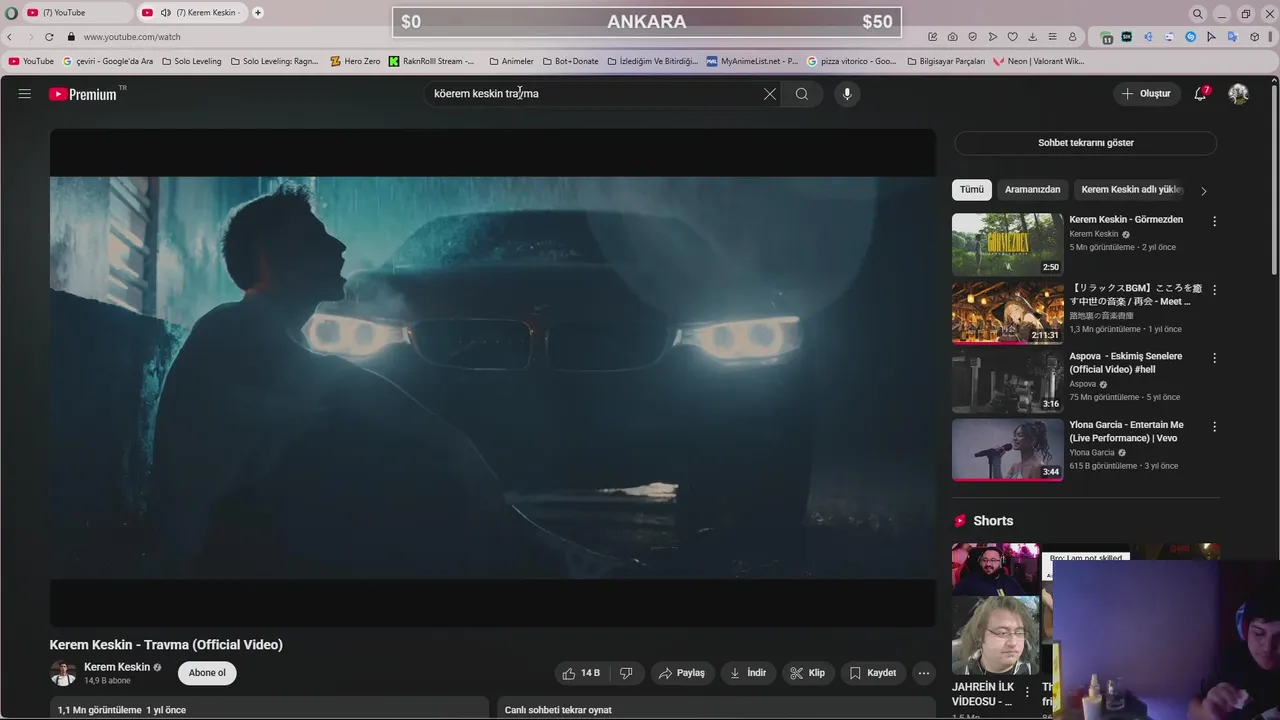This screenshot has height=720, width=1280.
Task: Open YouTube bookmark
Action: point(31,61)
